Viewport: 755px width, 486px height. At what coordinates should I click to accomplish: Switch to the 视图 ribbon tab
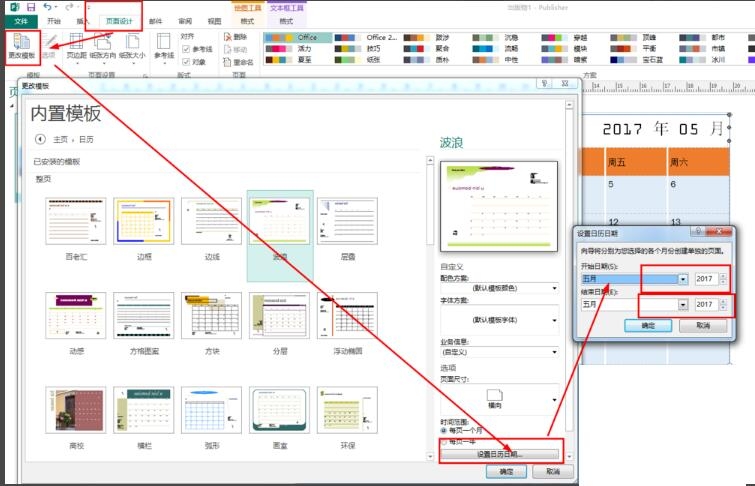click(214, 21)
